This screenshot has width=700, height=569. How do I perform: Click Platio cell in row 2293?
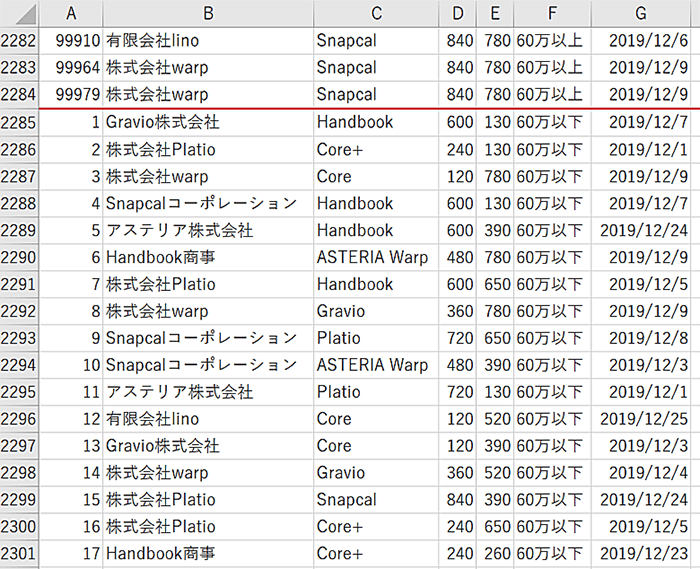pos(376,338)
